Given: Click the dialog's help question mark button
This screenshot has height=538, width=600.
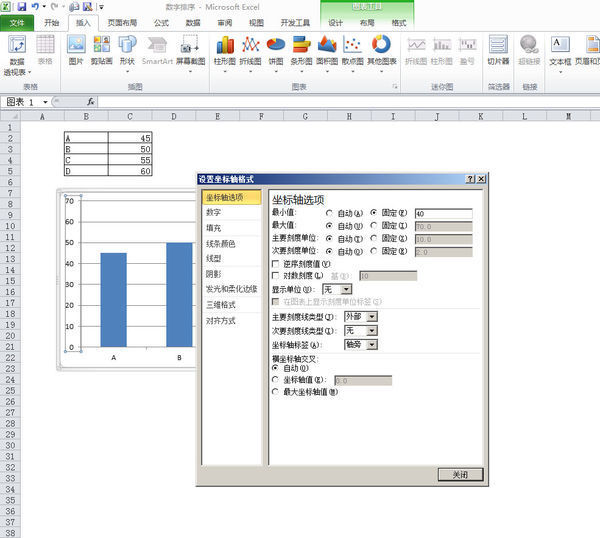Looking at the screenshot, I should [470, 179].
